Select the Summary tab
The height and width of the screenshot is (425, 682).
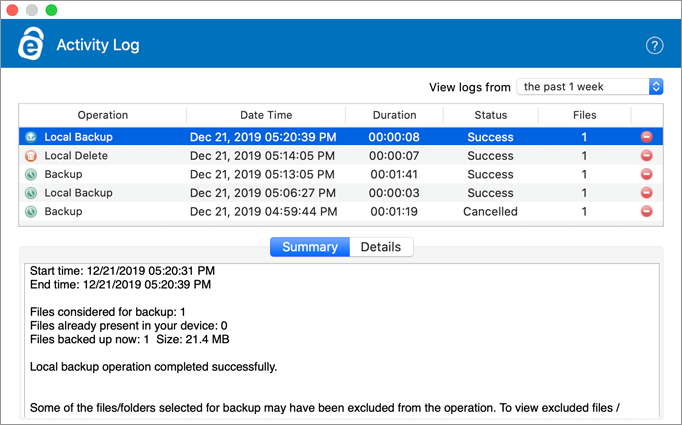[x=310, y=247]
